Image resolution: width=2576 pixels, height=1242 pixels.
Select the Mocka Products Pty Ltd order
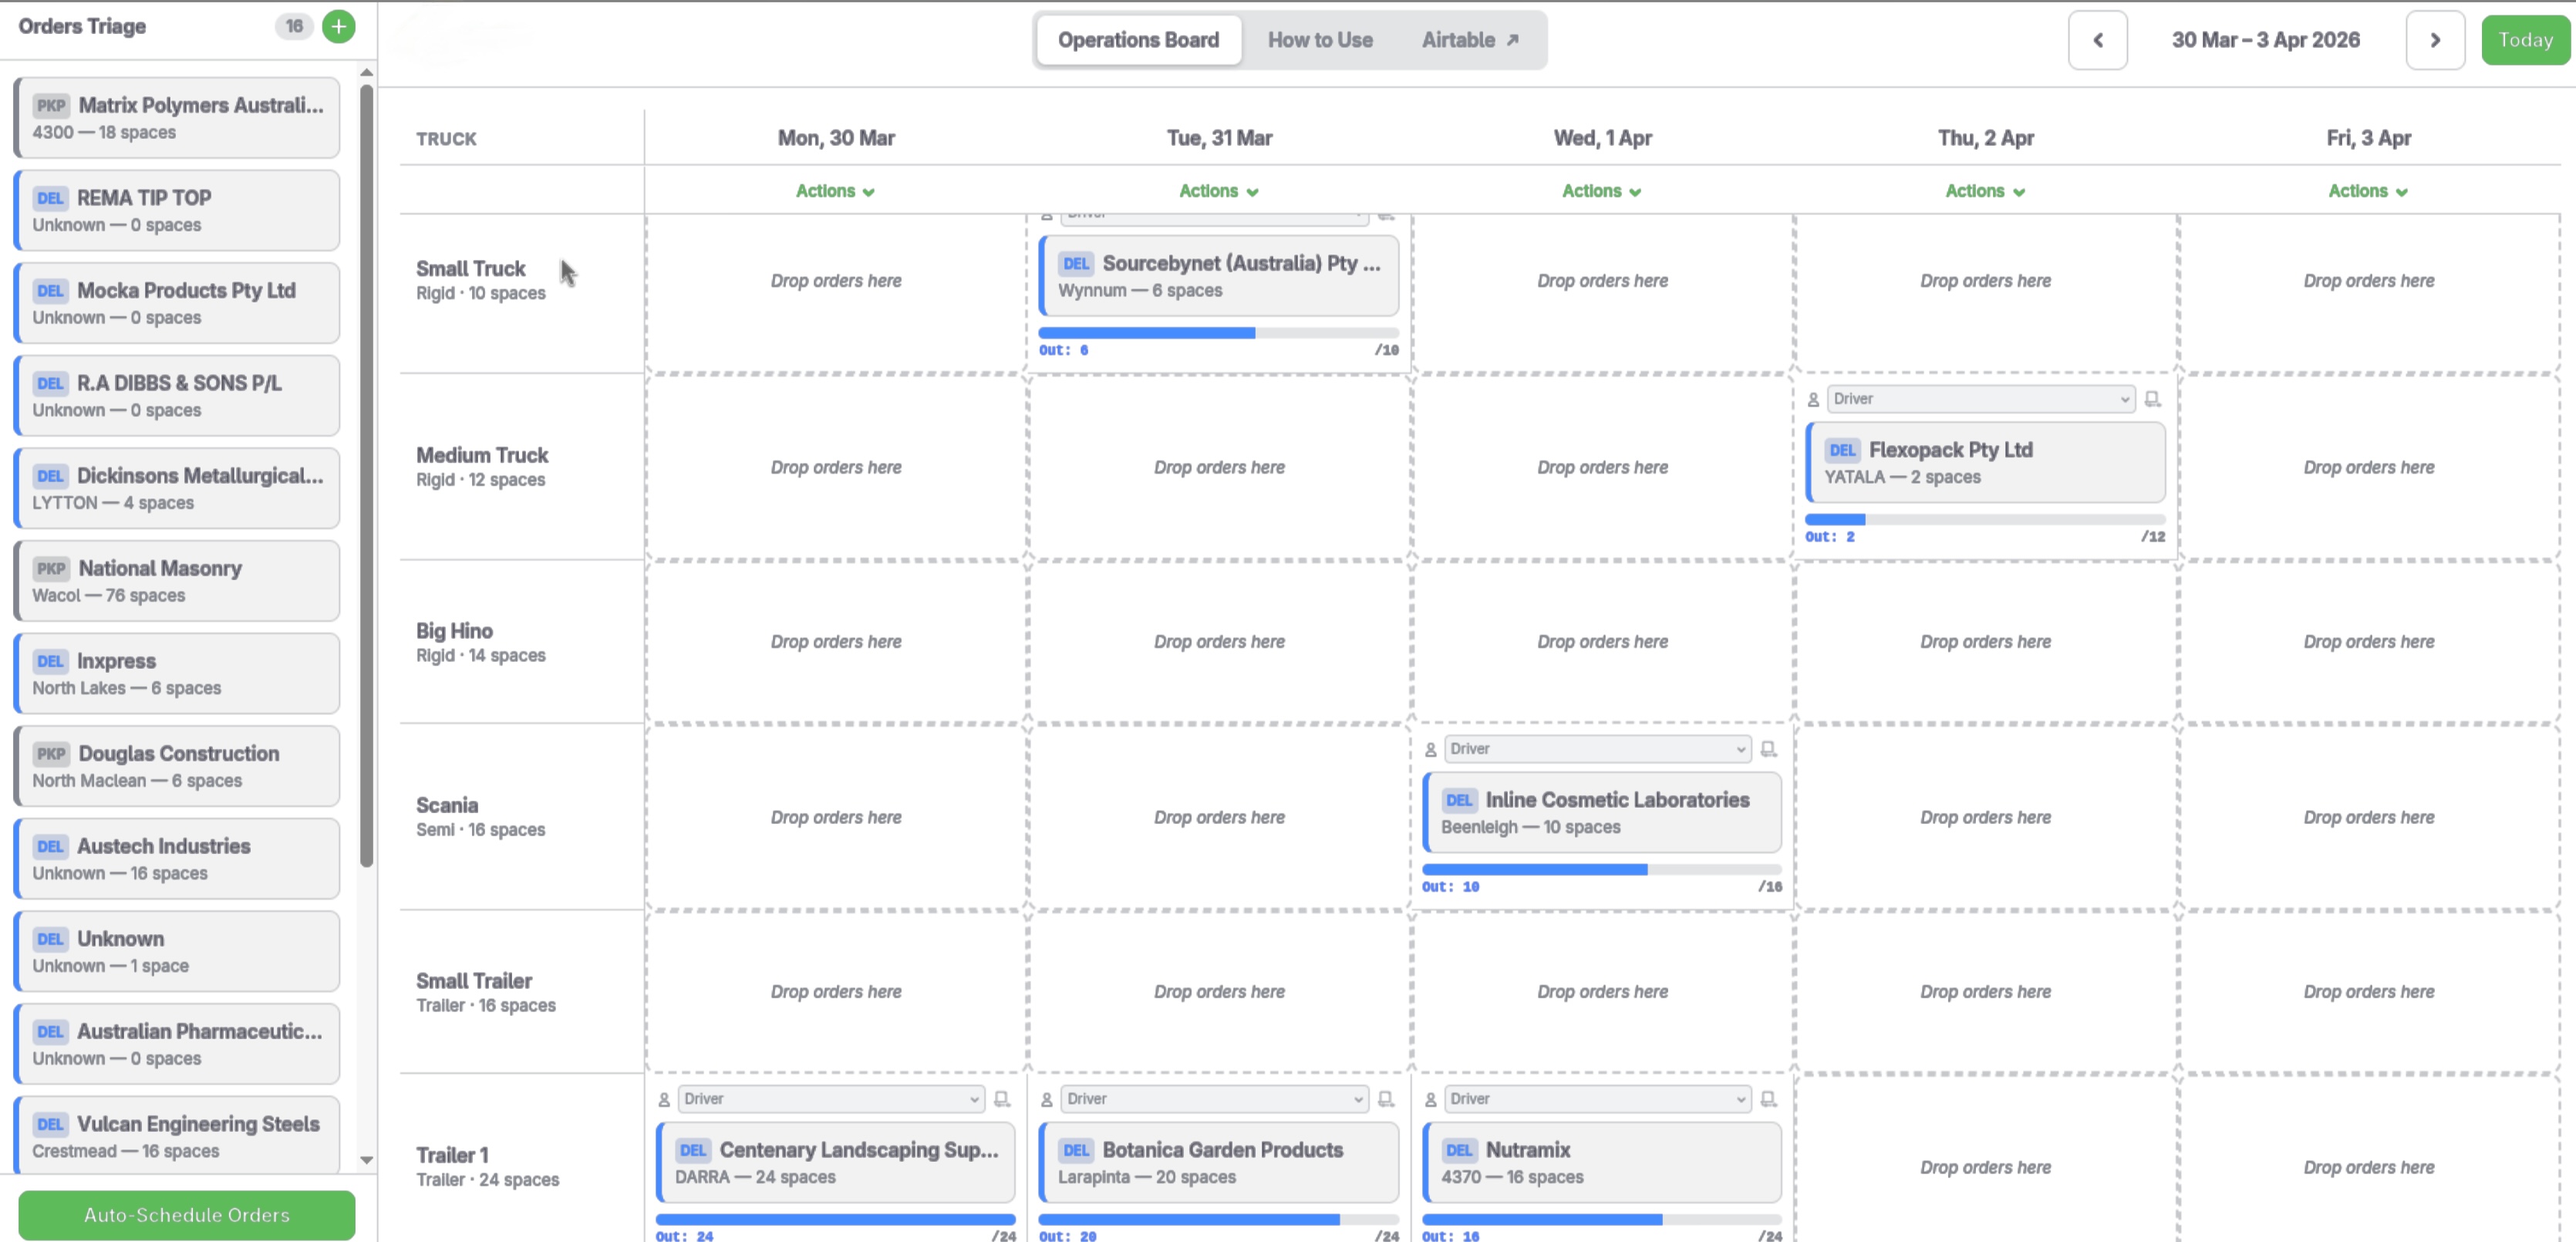point(177,303)
